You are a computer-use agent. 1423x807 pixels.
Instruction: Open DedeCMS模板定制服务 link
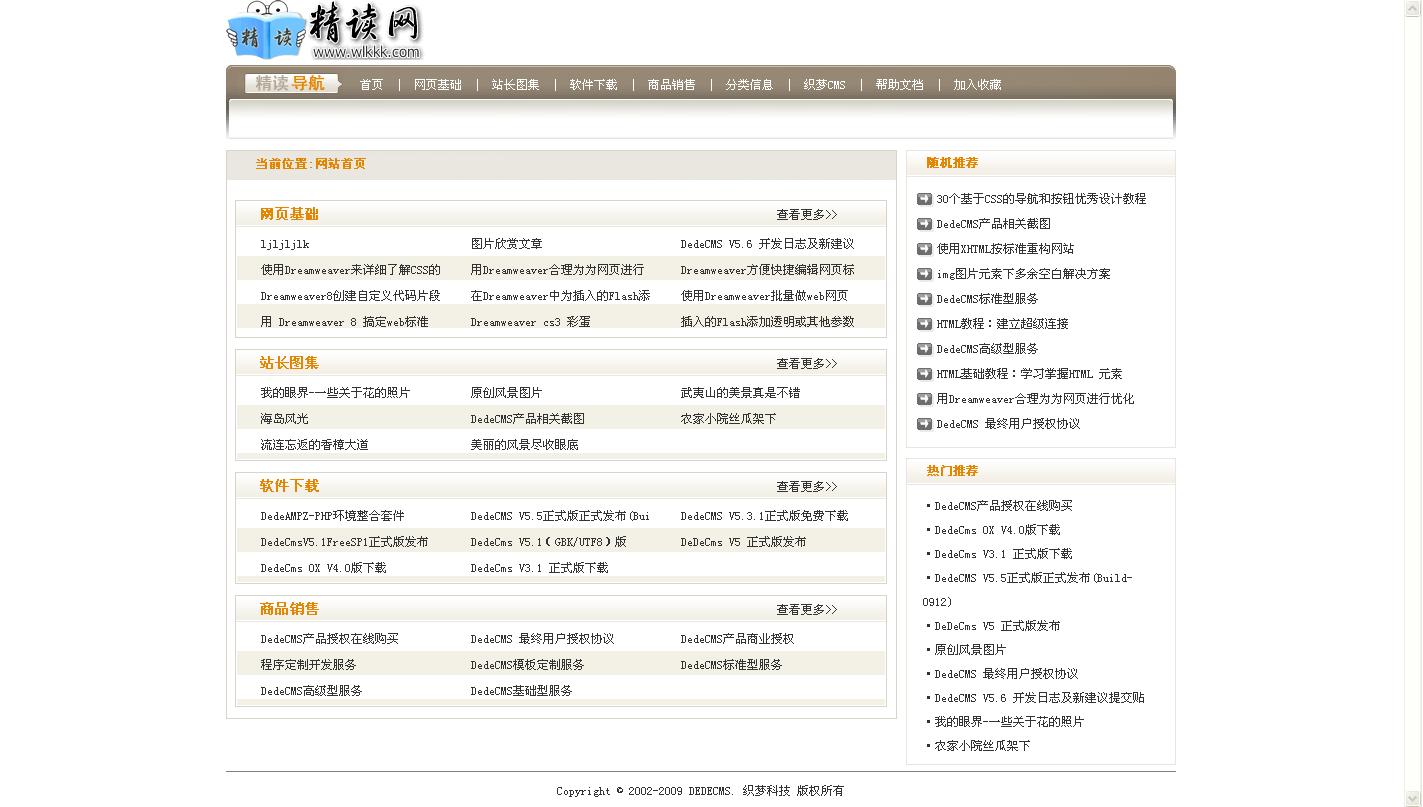pos(527,665)
